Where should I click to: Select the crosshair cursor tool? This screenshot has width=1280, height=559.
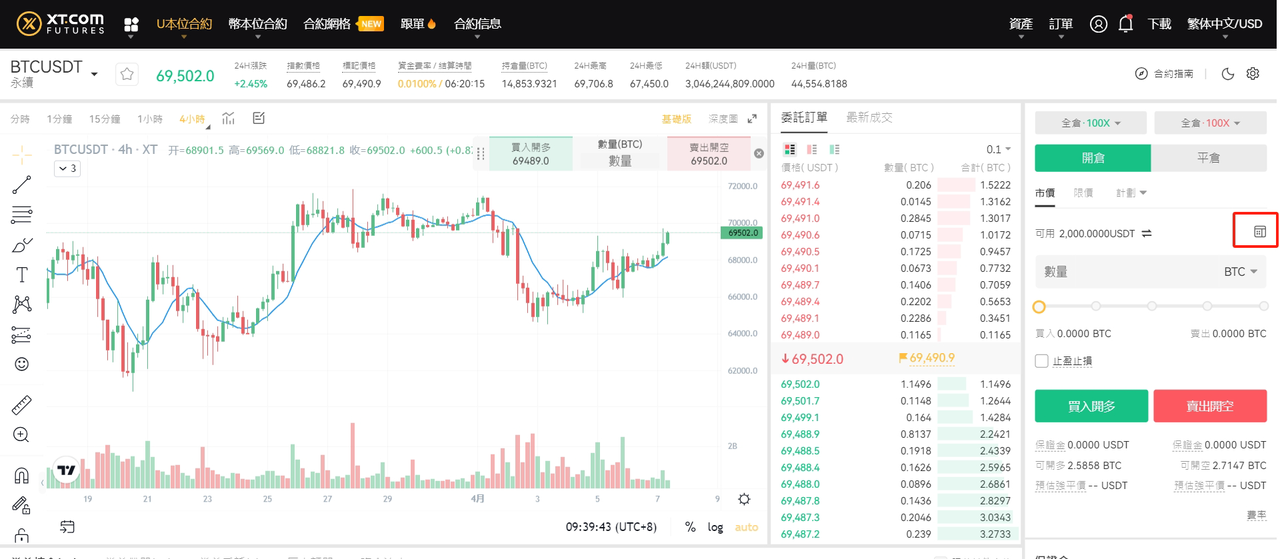pos(21,154)
